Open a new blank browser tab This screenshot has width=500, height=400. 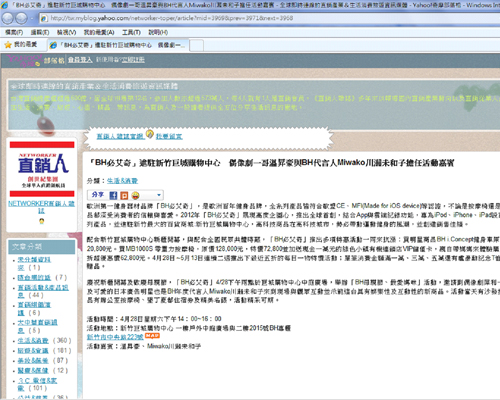coord(196,45)
